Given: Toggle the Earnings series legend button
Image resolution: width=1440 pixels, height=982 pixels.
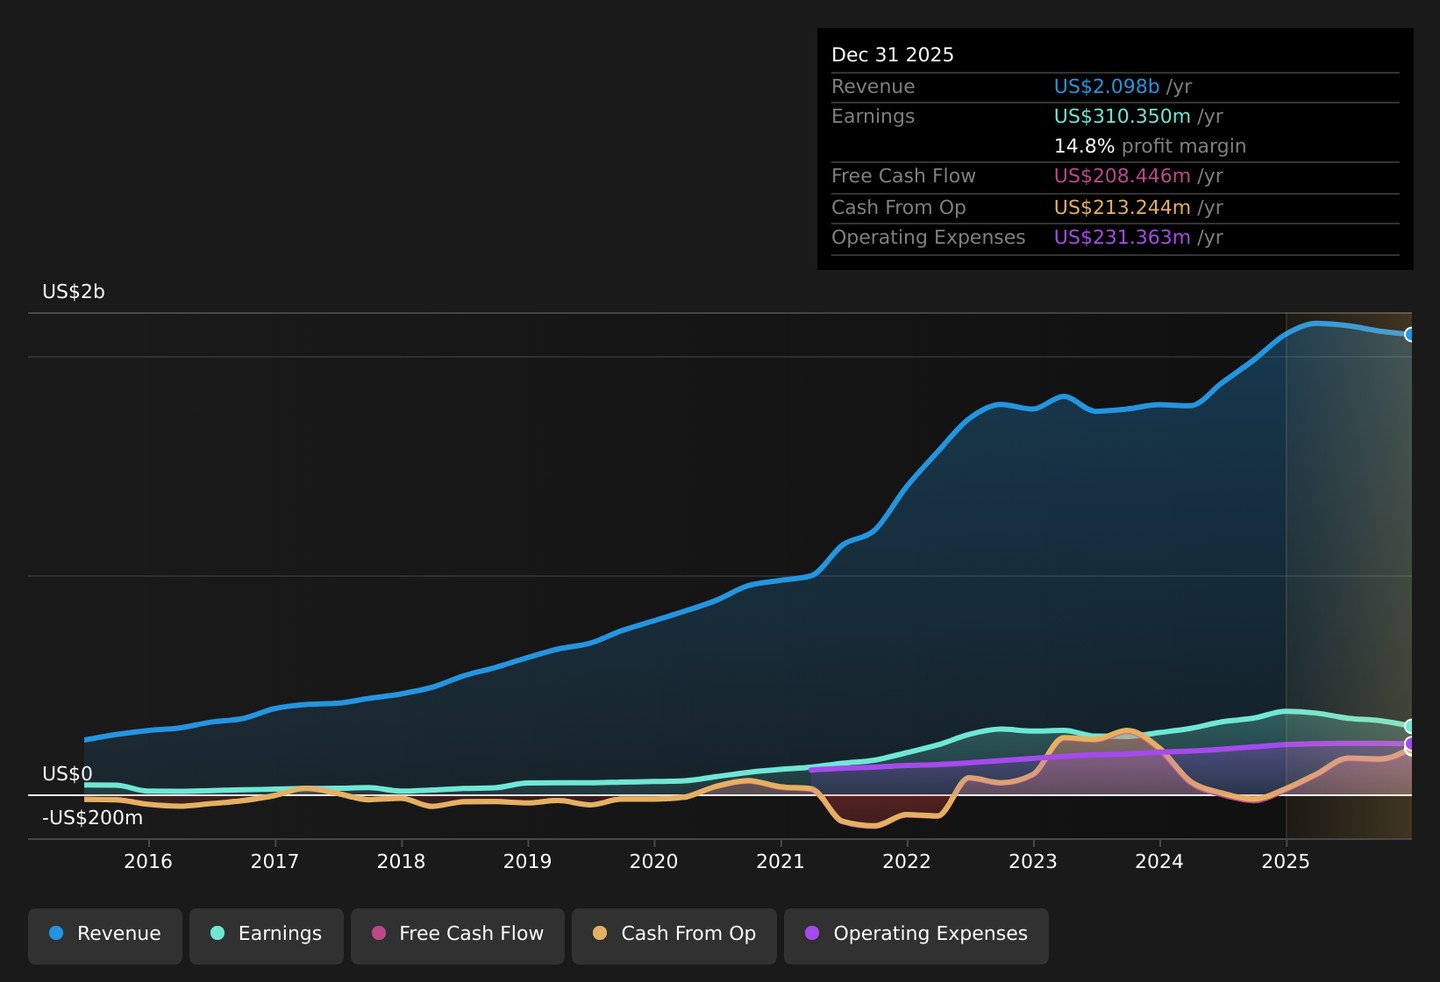Looking at the screenshot, I should click(266, 936).
